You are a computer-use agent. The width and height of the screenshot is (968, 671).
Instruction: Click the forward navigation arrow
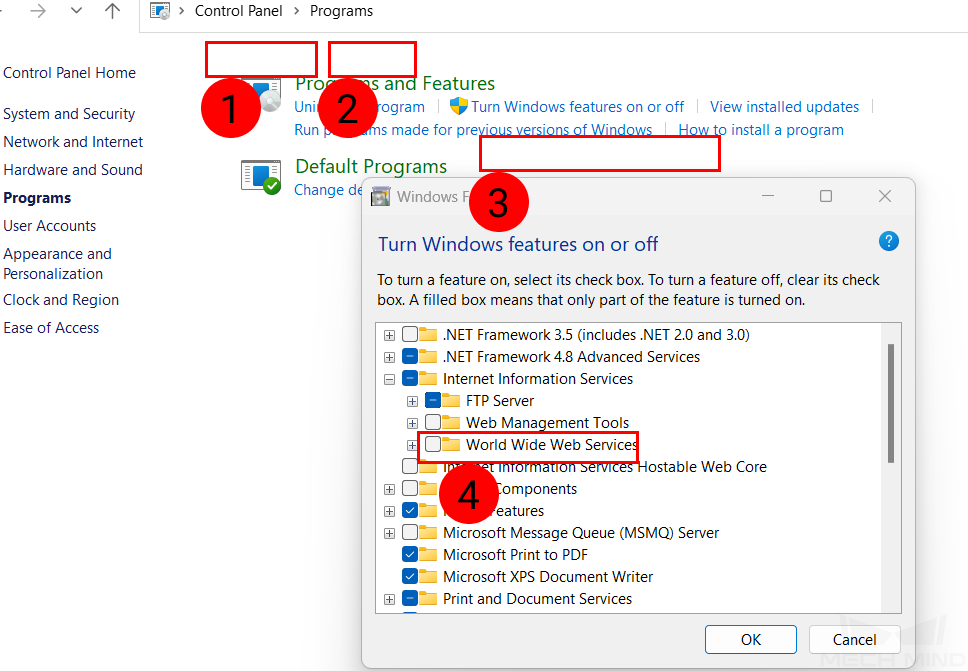coord(38,10)
